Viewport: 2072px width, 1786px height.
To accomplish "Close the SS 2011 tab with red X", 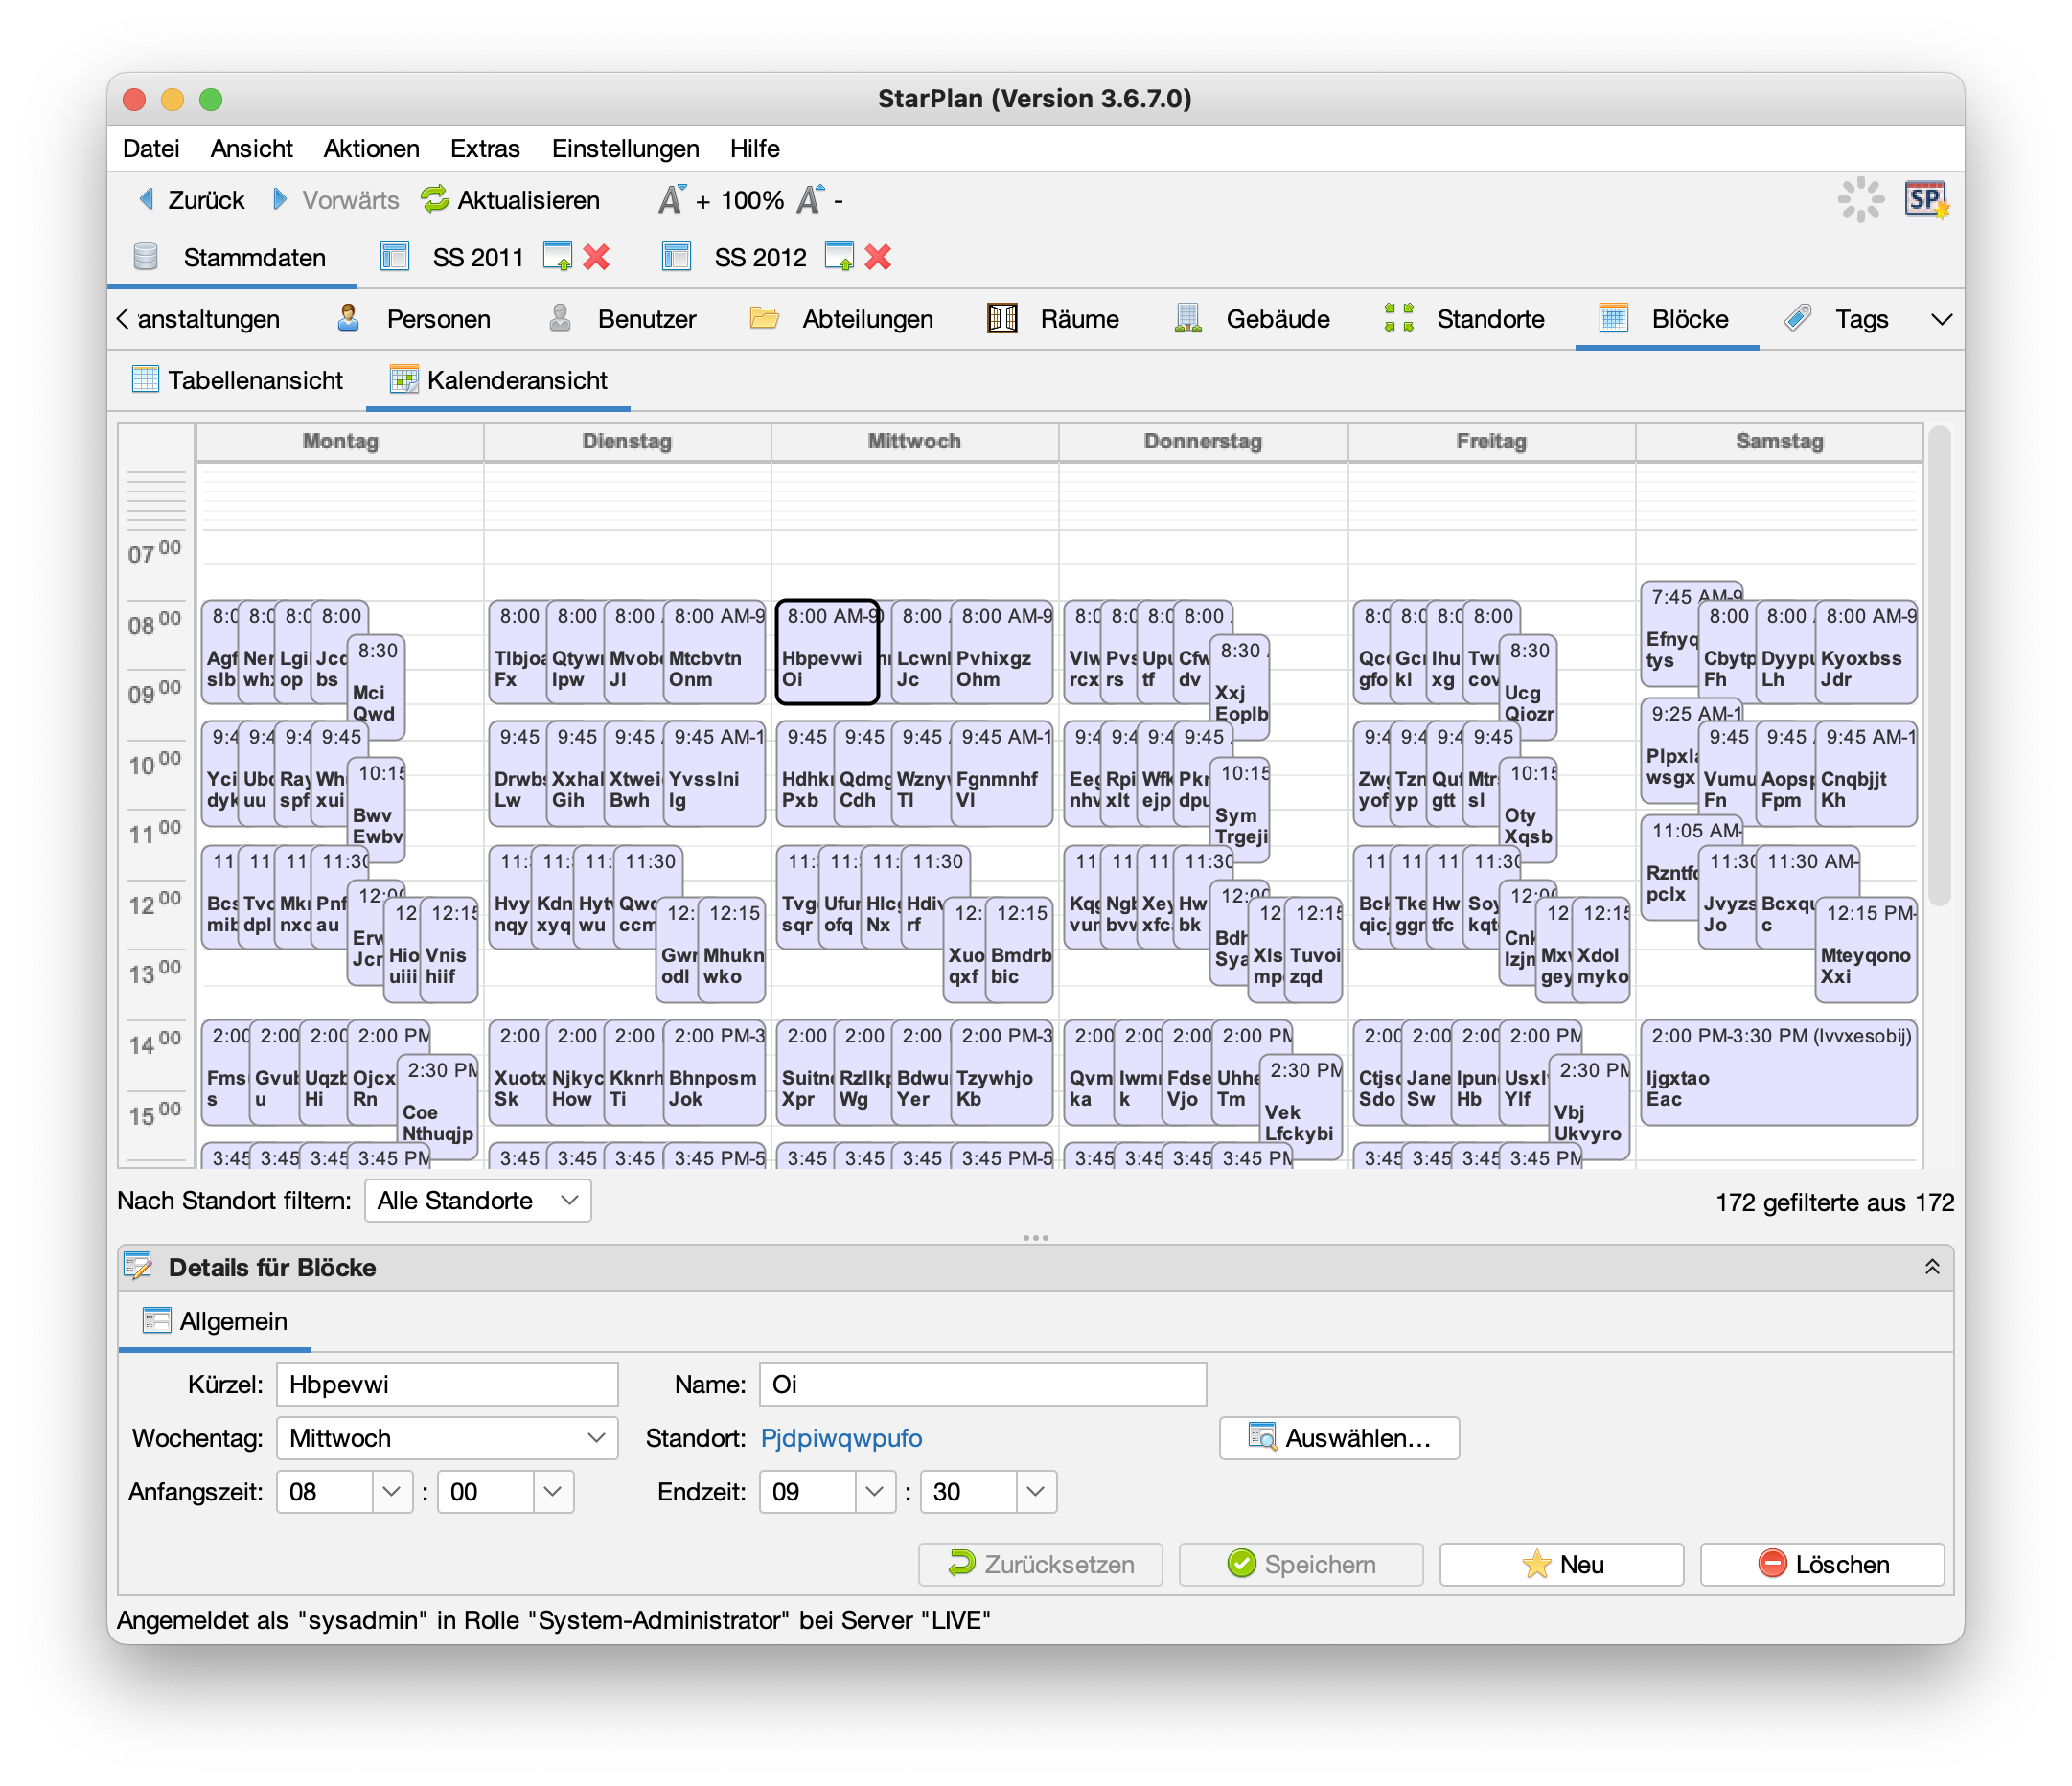I will (x=597, y=258).
